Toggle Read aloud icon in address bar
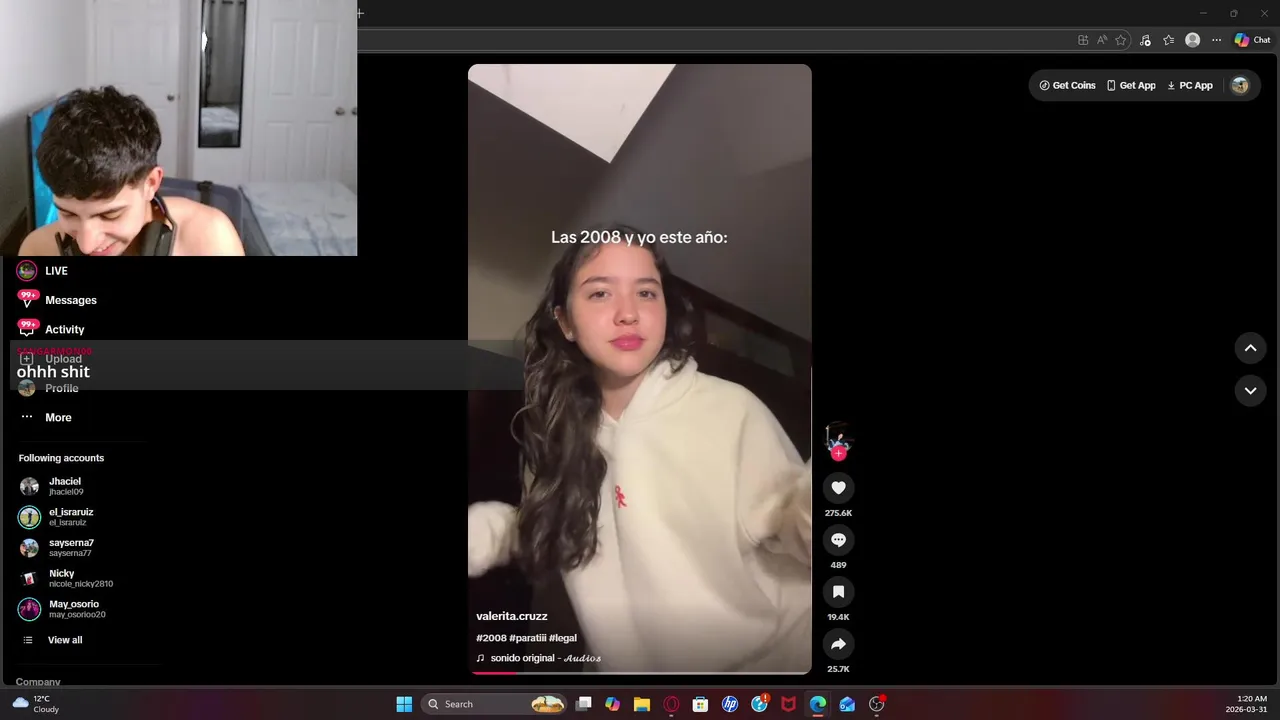Viewport: 1280px width, 720px height. pyautogui.click(x=1102, y=40)
